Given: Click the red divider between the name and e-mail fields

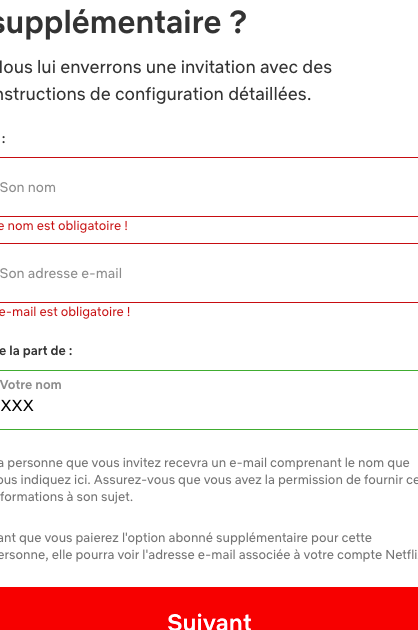Looking at the screenshot, I should [x=209, y=243].
